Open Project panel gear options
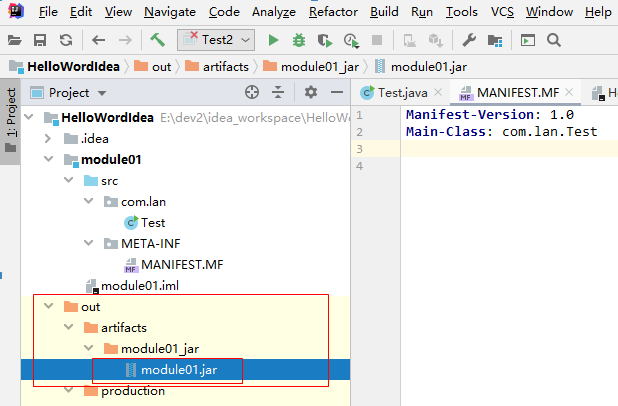The image size is (618, 406). [311, 93]
